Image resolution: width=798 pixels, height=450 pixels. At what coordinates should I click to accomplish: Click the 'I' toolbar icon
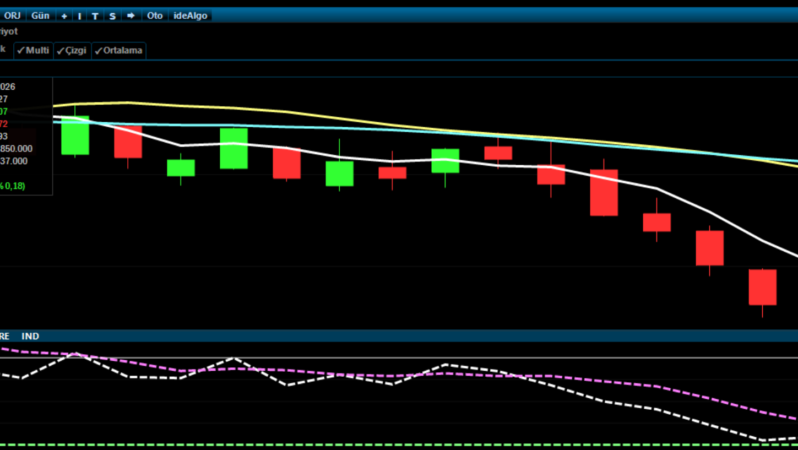point(79,16)
